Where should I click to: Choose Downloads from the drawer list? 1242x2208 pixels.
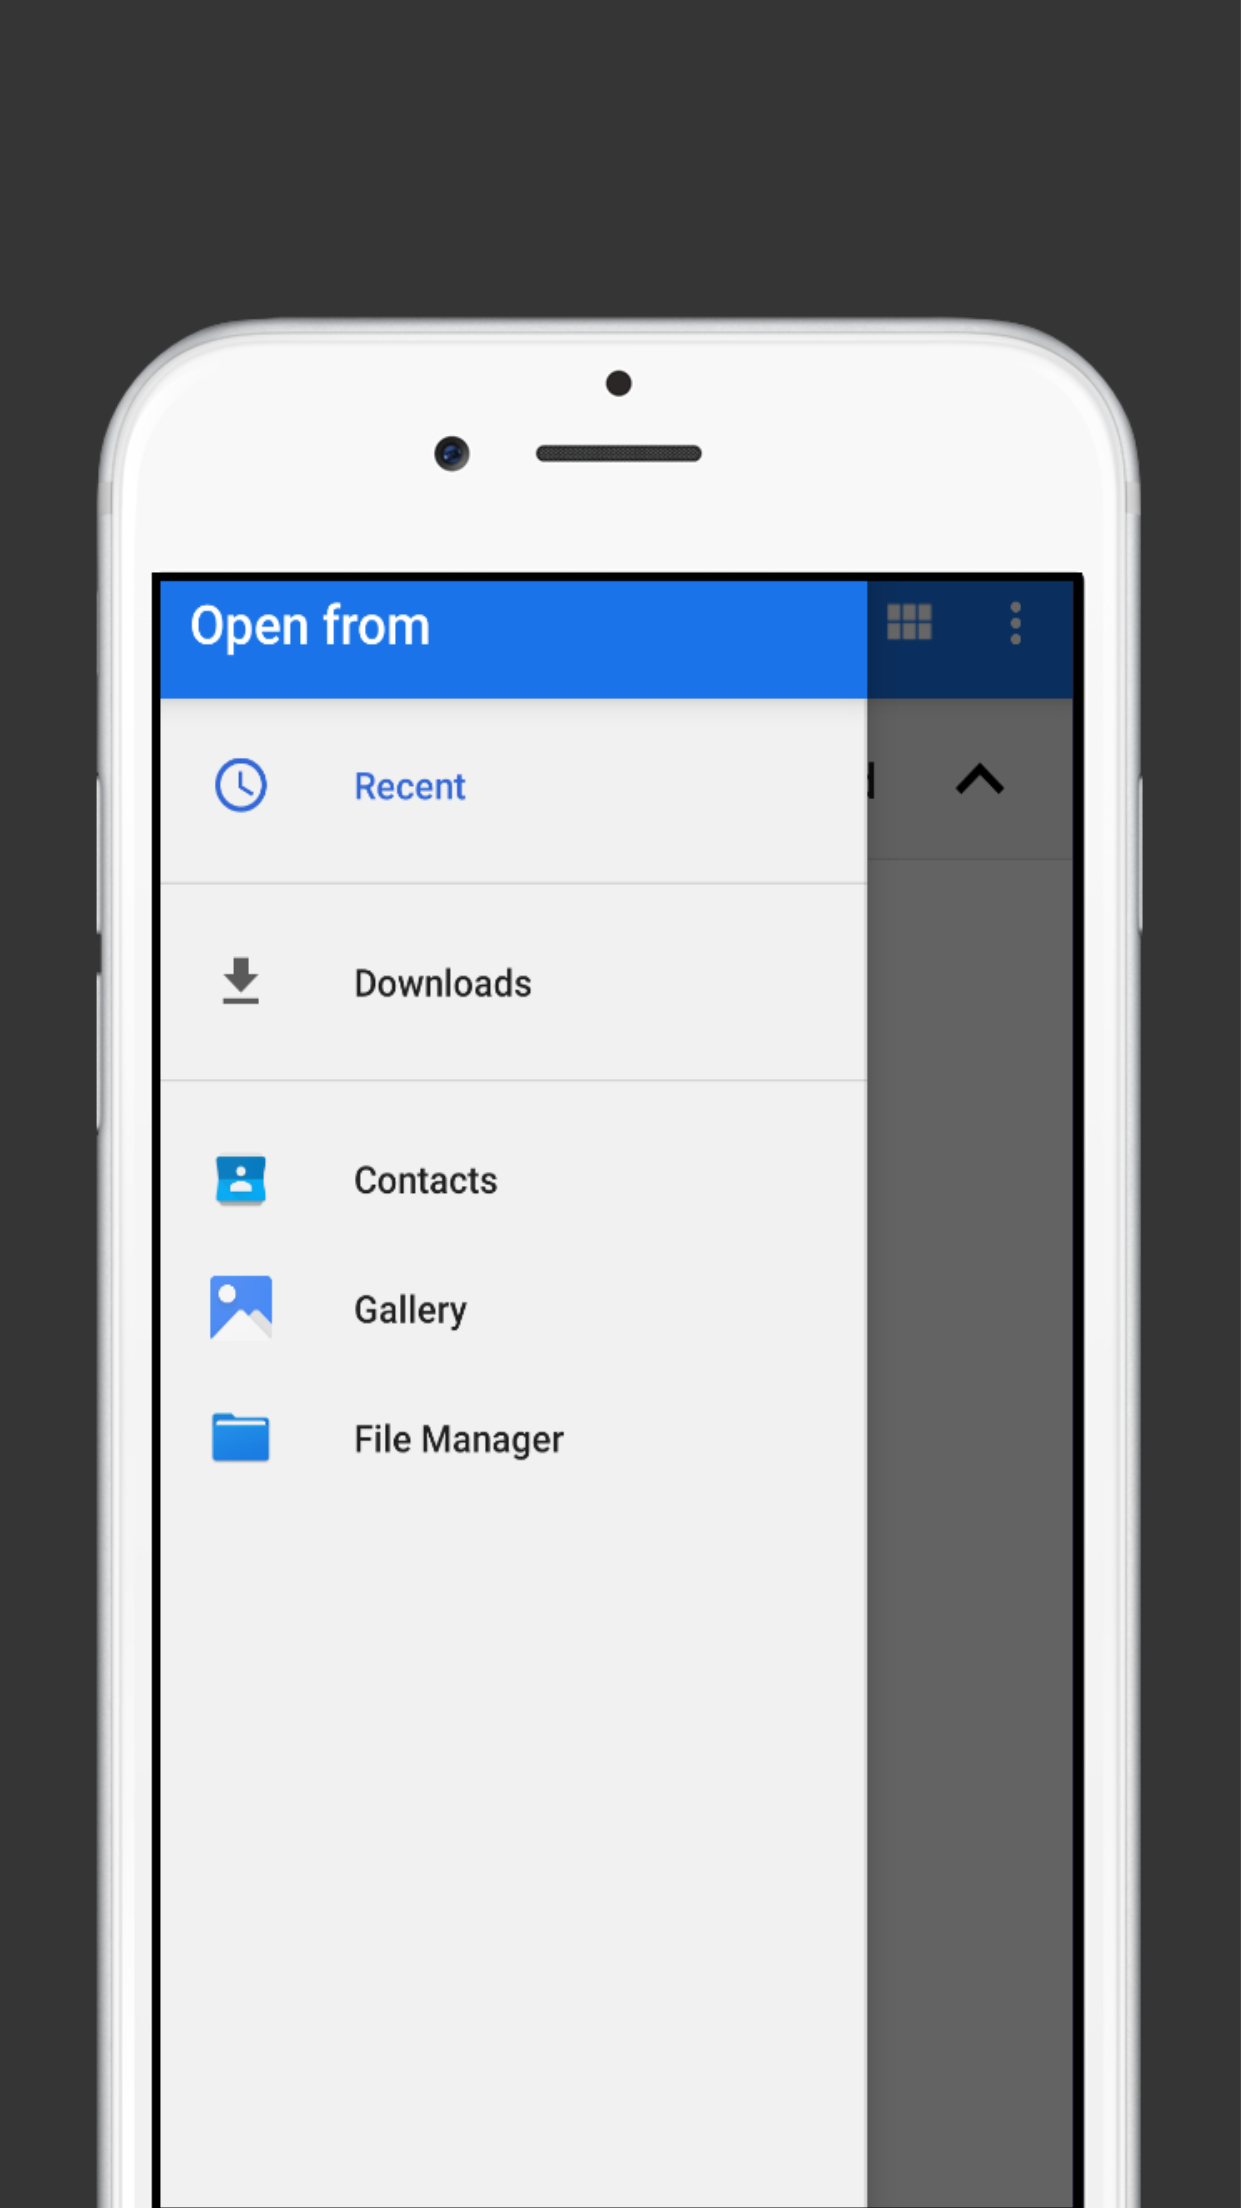point(442,984)
